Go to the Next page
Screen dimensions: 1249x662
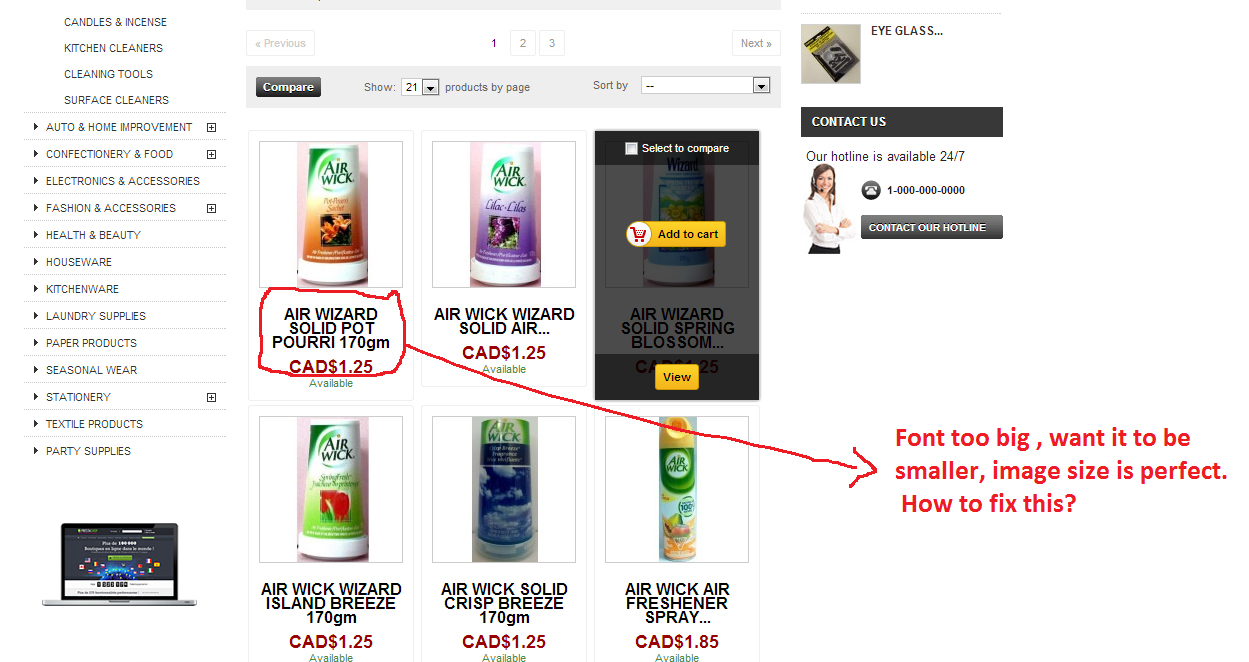[x=756, y=43]
